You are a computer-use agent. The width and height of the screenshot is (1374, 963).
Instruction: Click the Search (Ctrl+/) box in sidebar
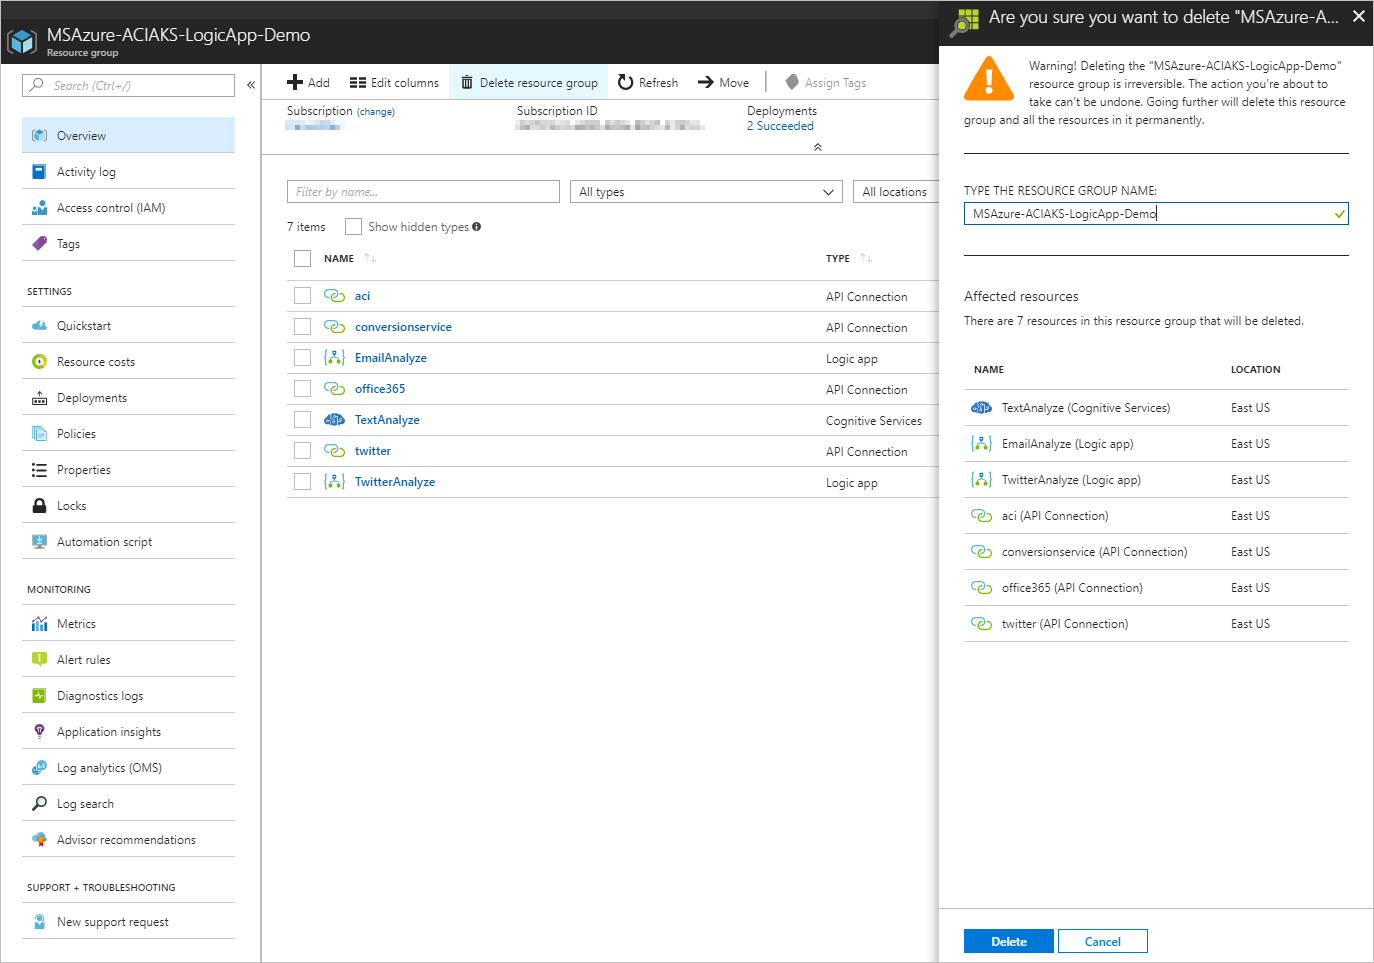[x=128, y=85]
